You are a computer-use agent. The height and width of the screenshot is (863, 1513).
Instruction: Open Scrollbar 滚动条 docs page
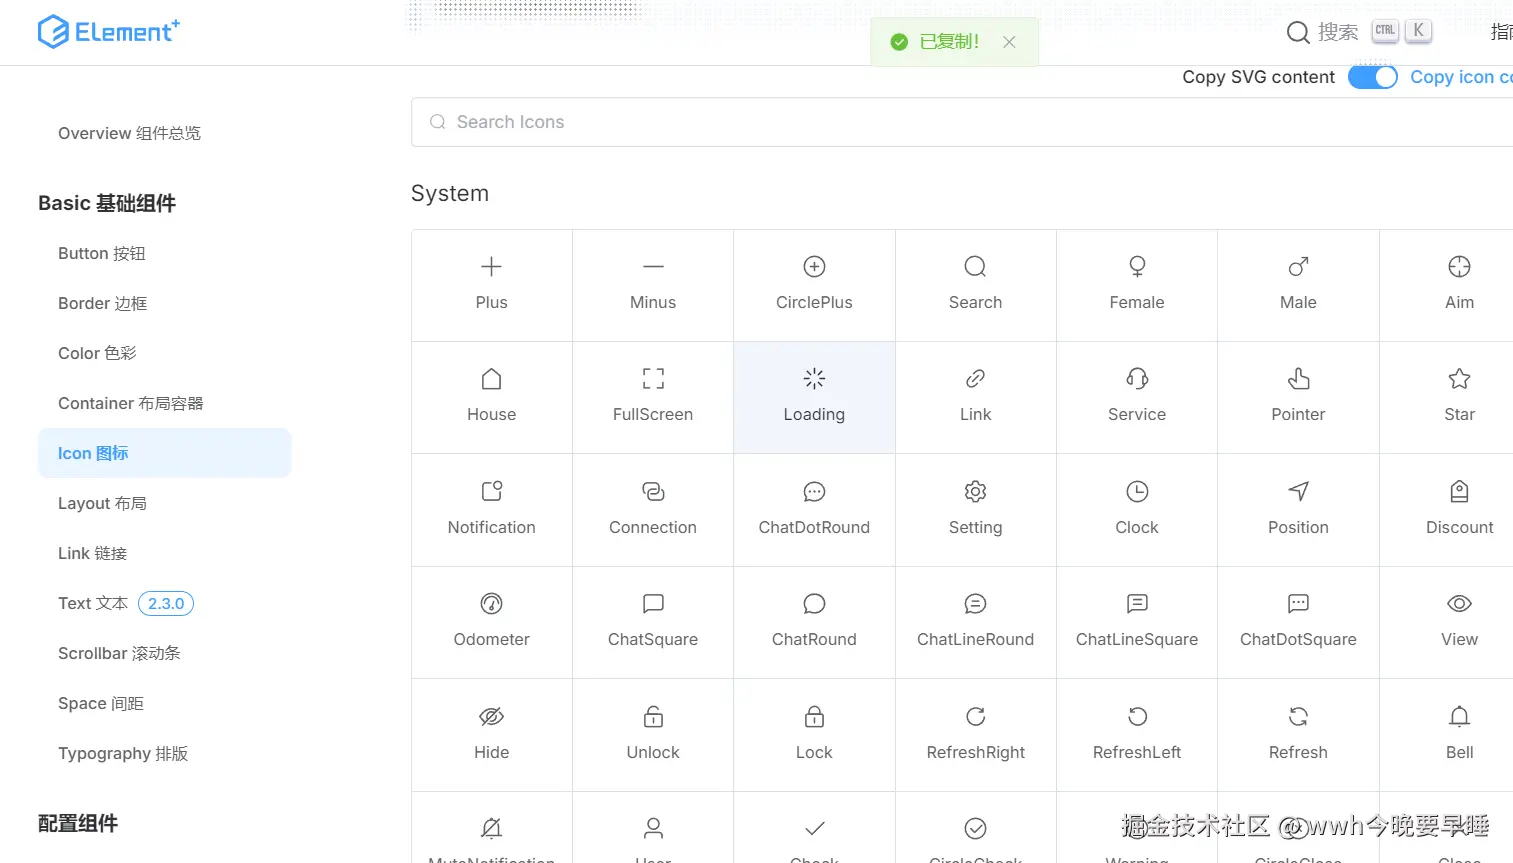tap(119, 653)
